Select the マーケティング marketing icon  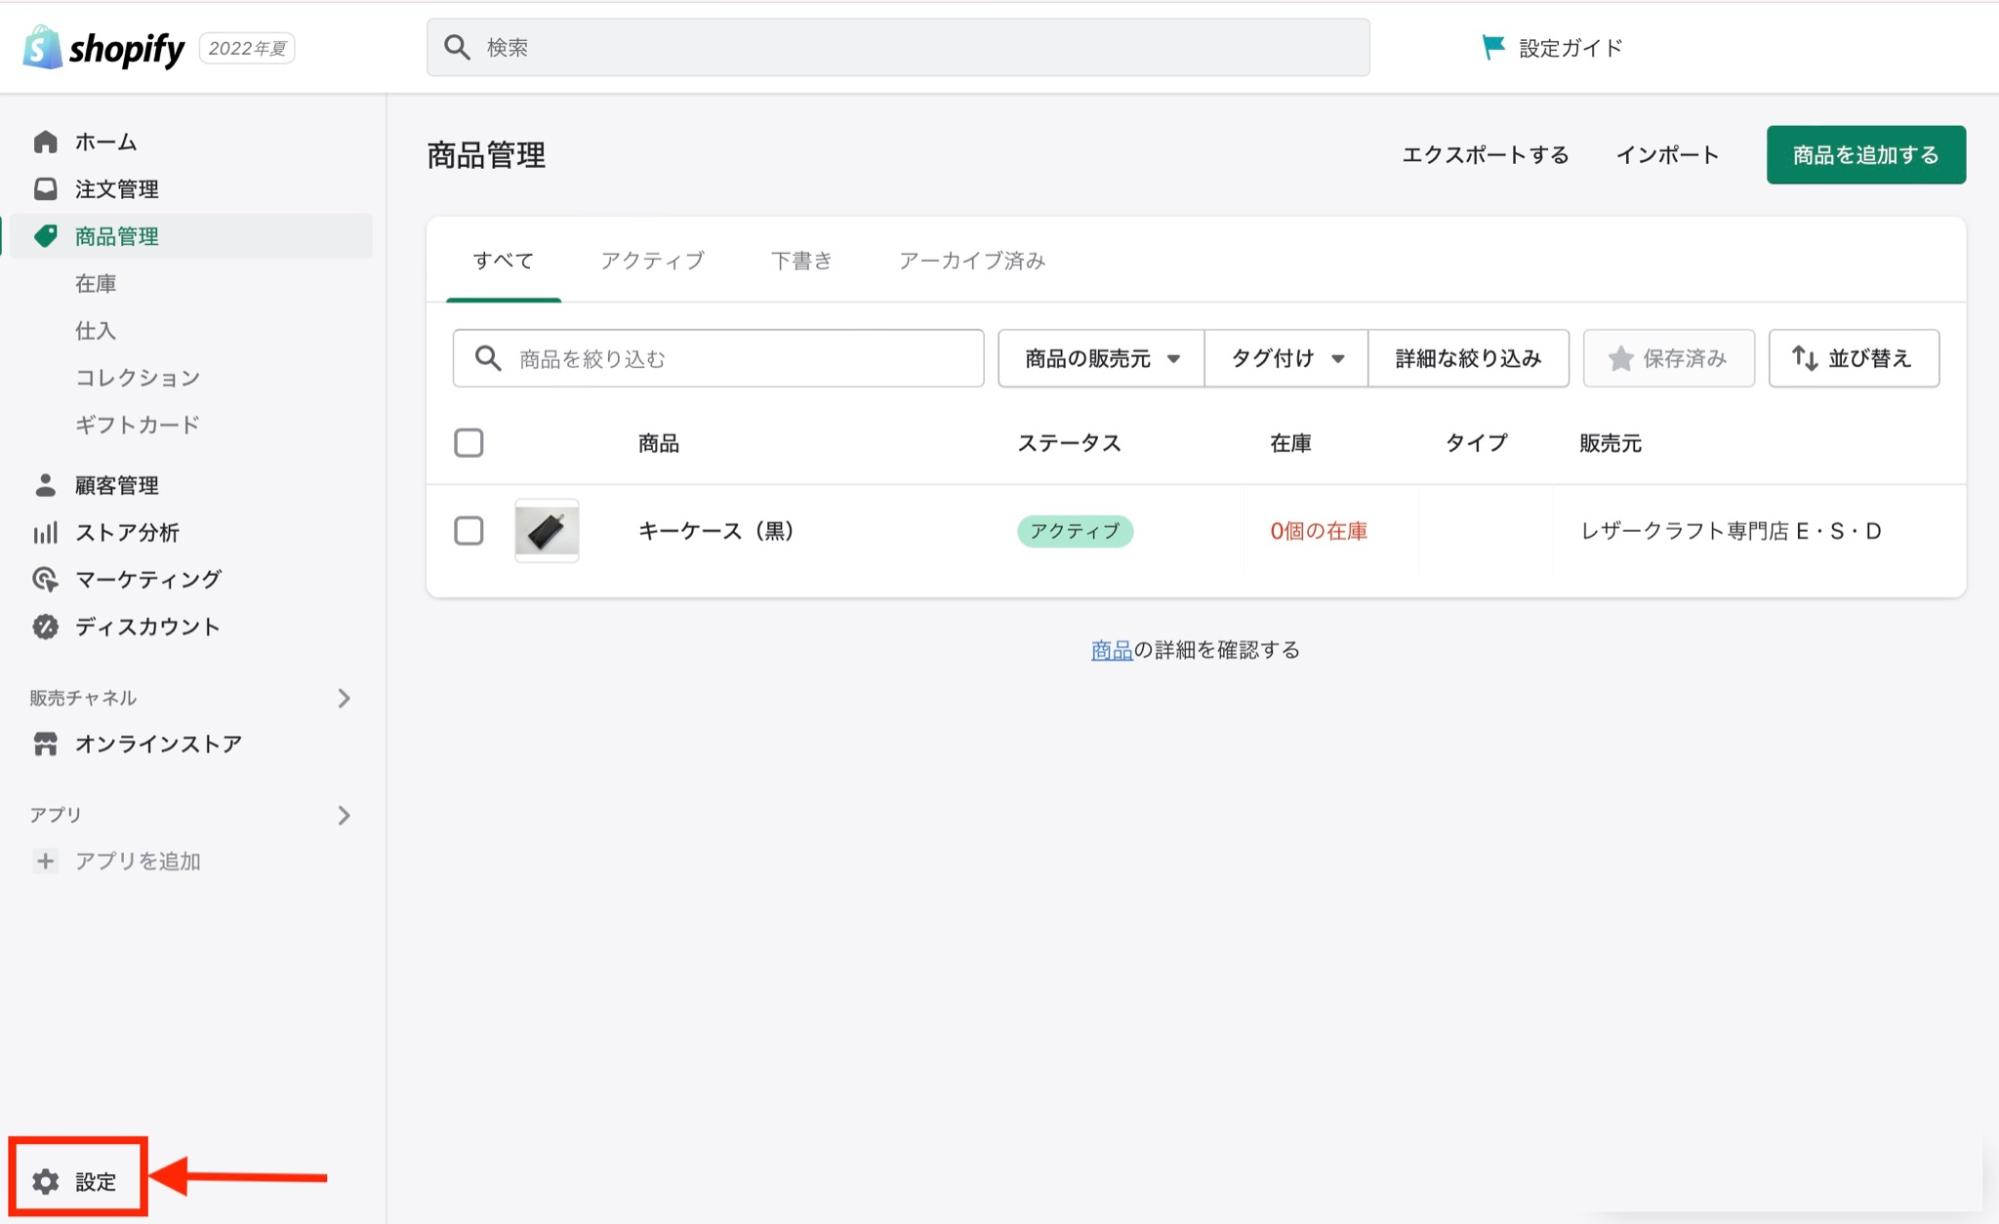tap(44, 579)
